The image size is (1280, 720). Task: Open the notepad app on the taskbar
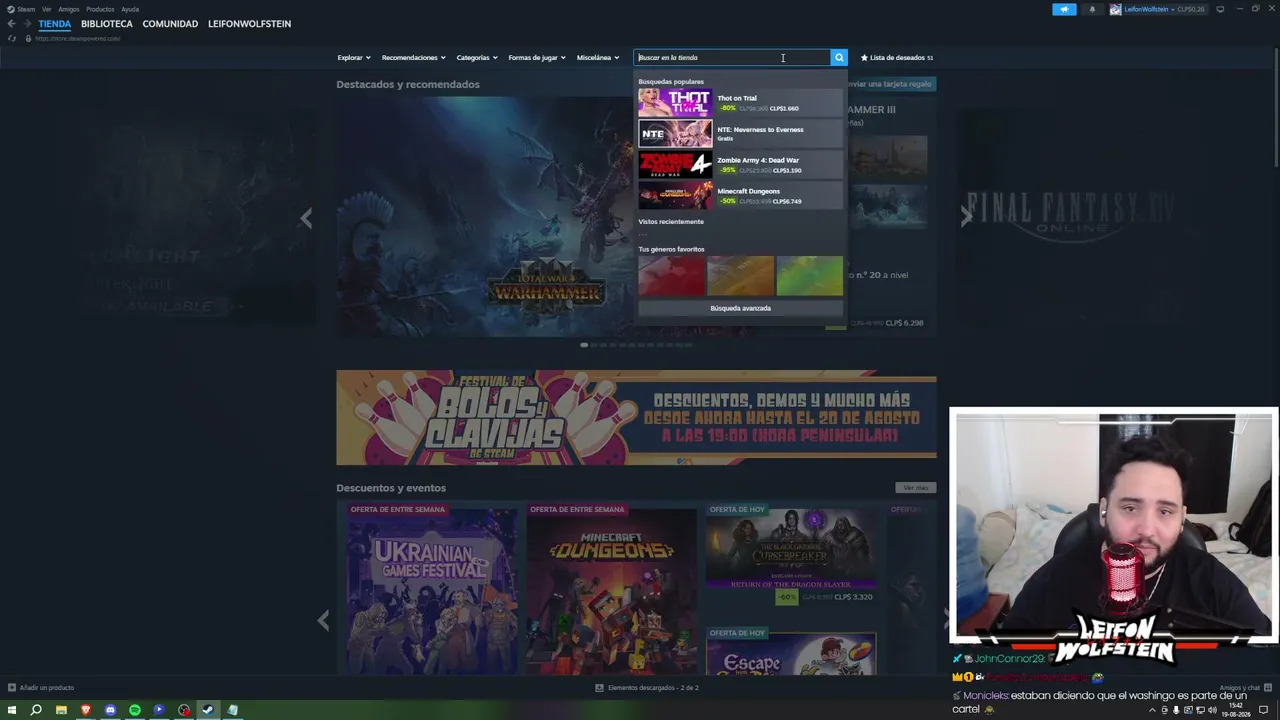coord(233,710)
